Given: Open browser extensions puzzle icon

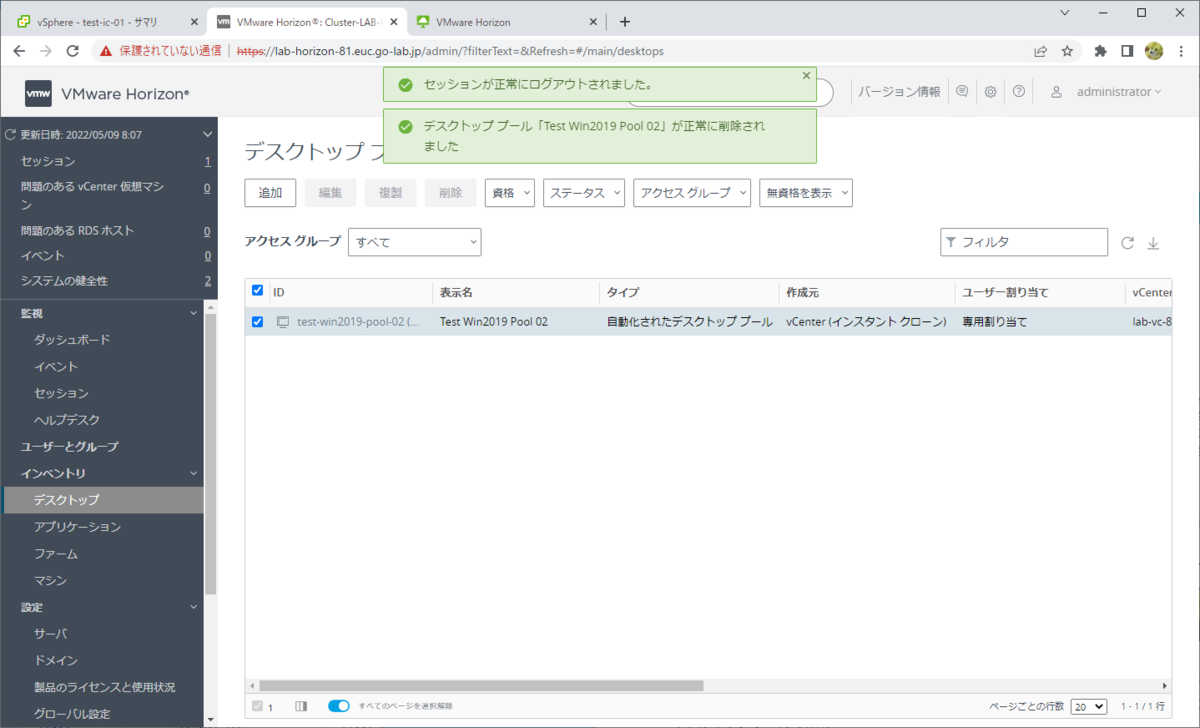Looking at the screenshot, I should click(1101, 51).
